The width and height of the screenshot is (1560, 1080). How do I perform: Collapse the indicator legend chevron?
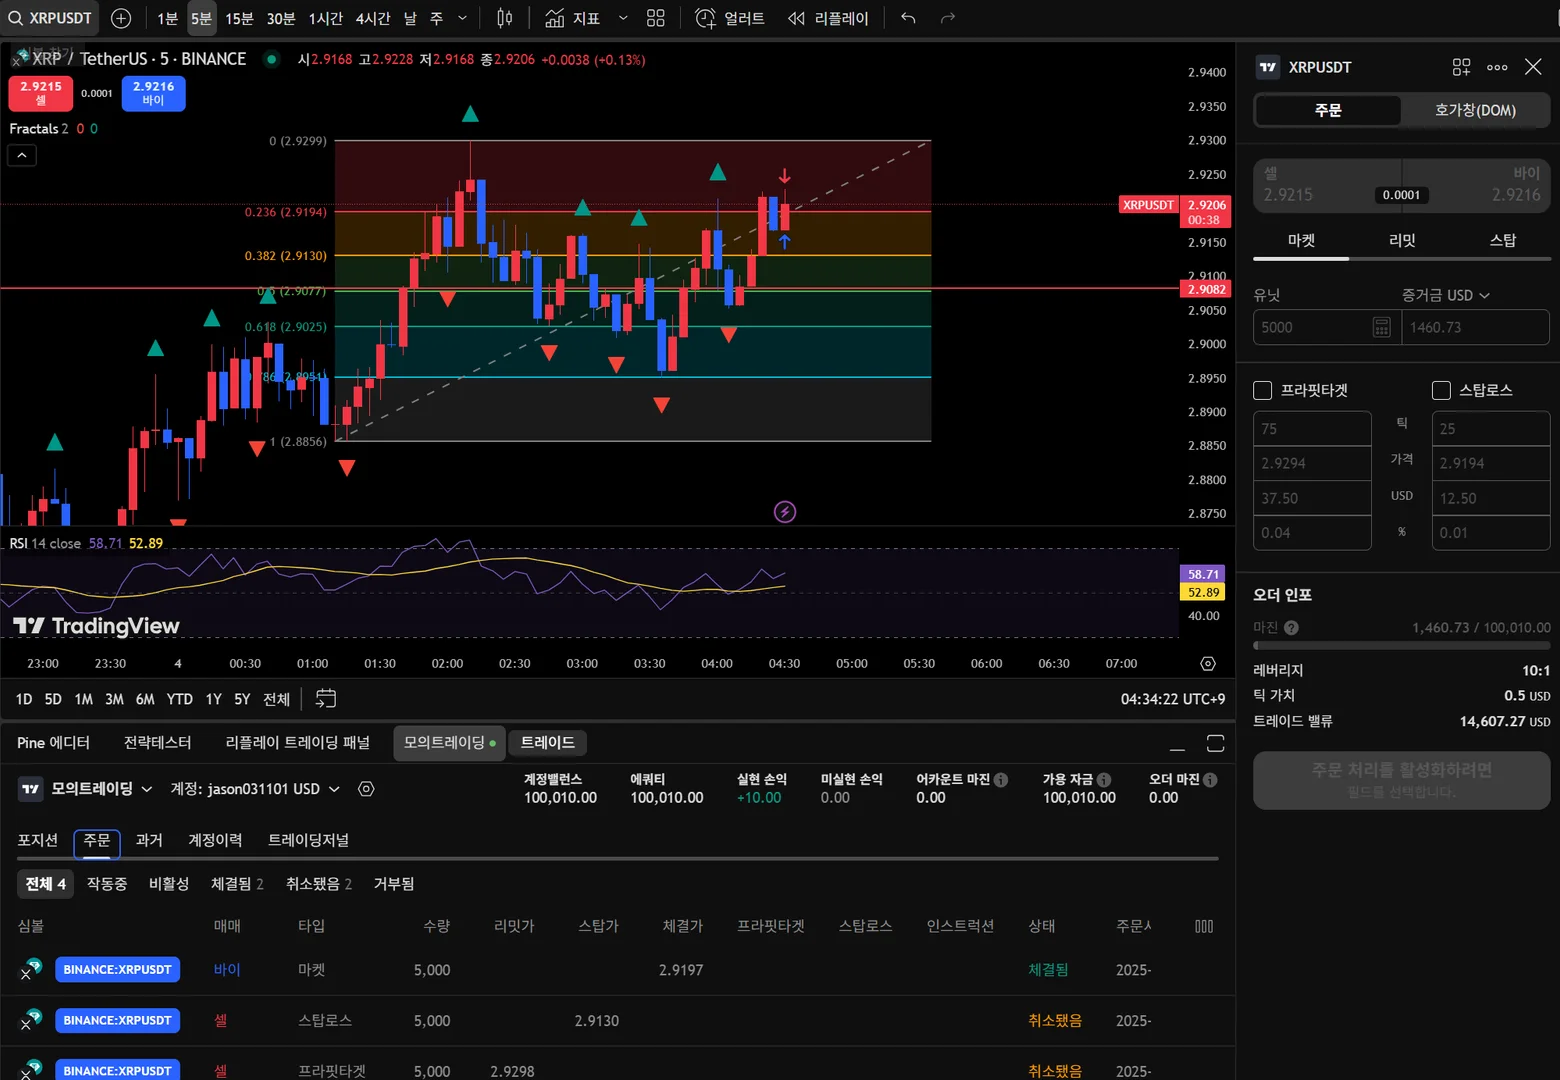click(x=22, y=155)
